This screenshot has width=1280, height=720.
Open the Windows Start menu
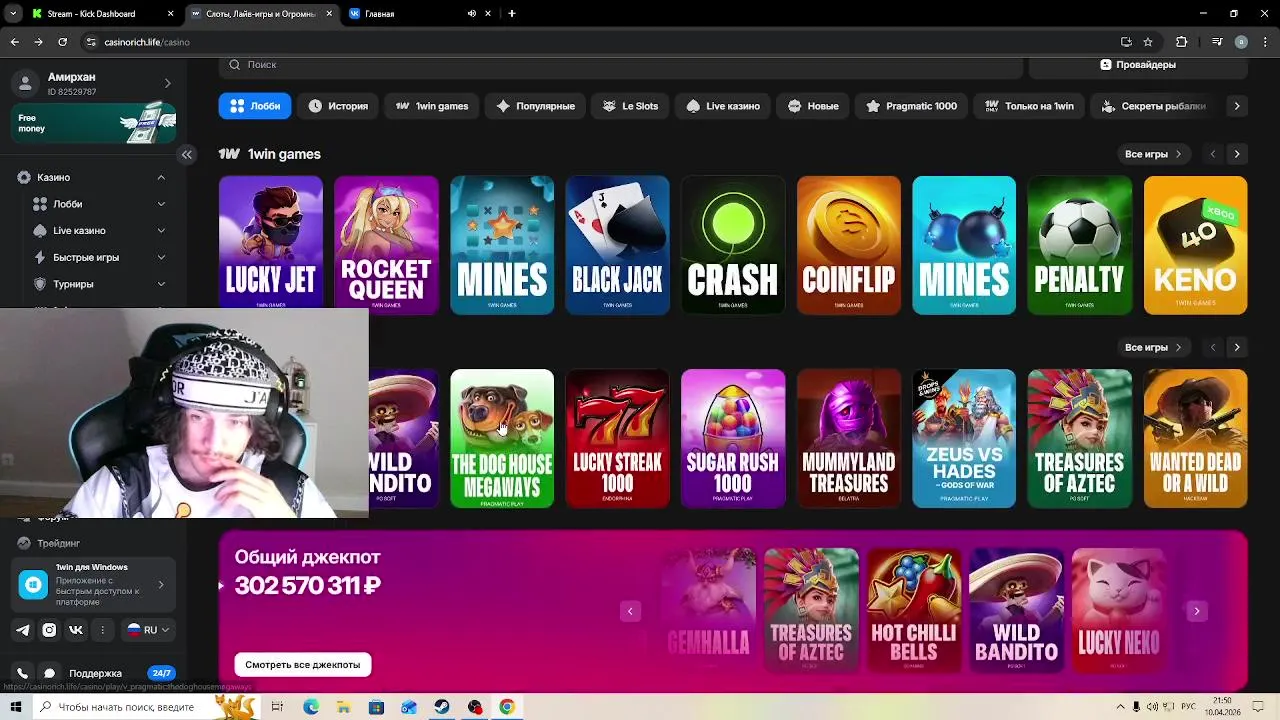[x=16, y=707]
